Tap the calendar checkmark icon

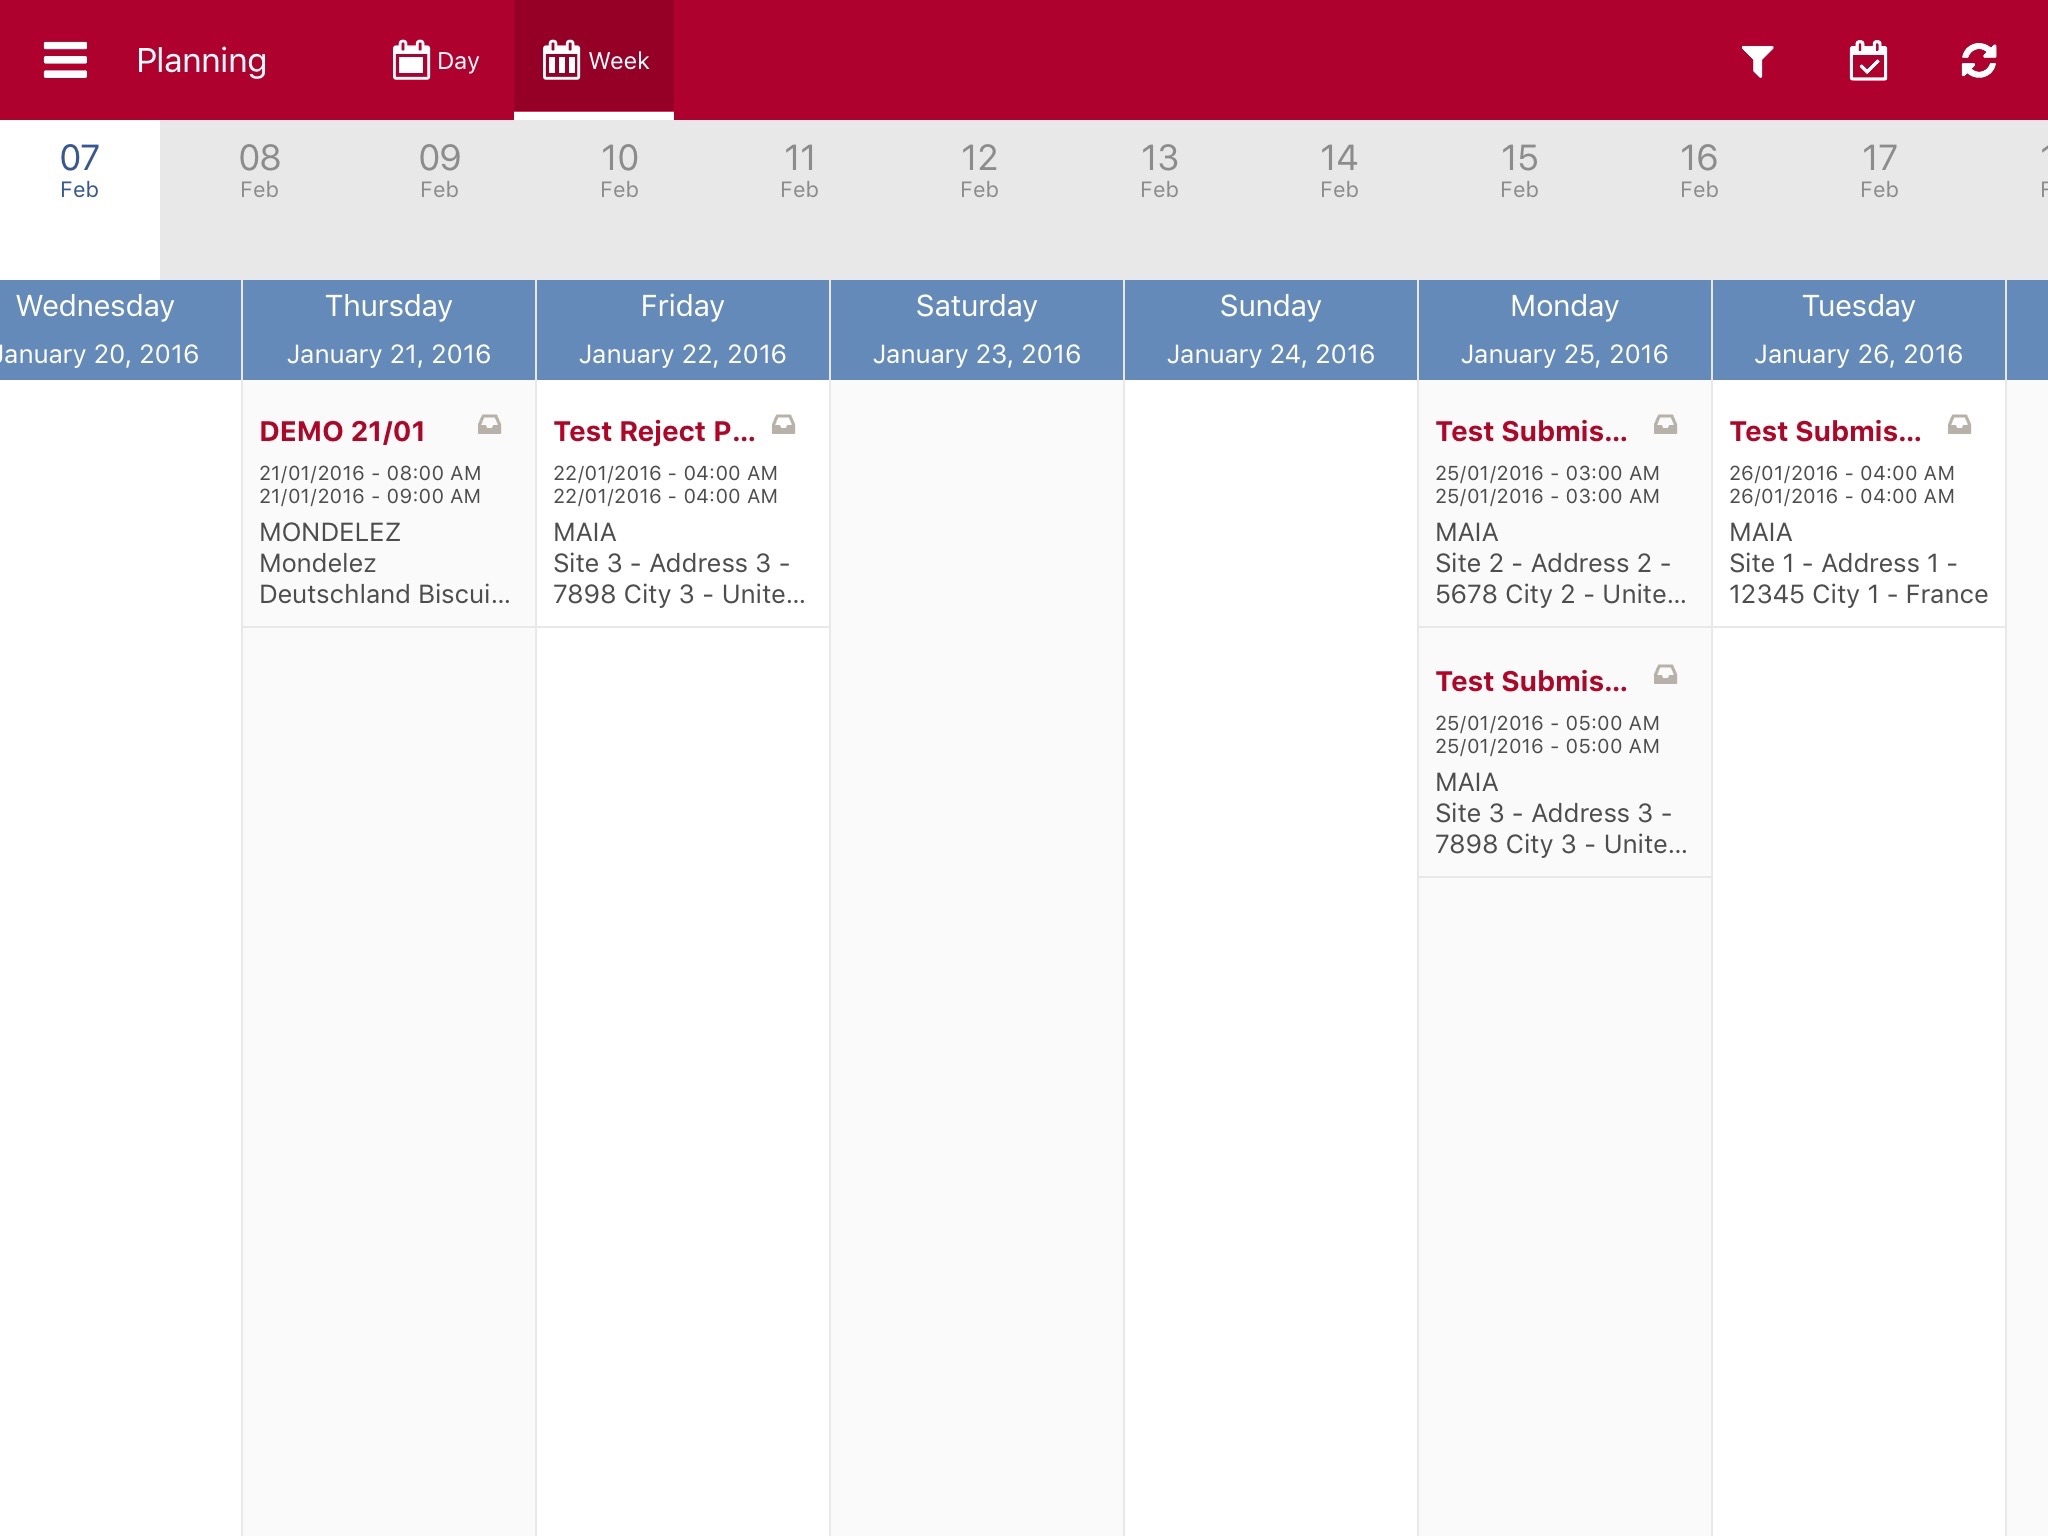[1868, 60]
